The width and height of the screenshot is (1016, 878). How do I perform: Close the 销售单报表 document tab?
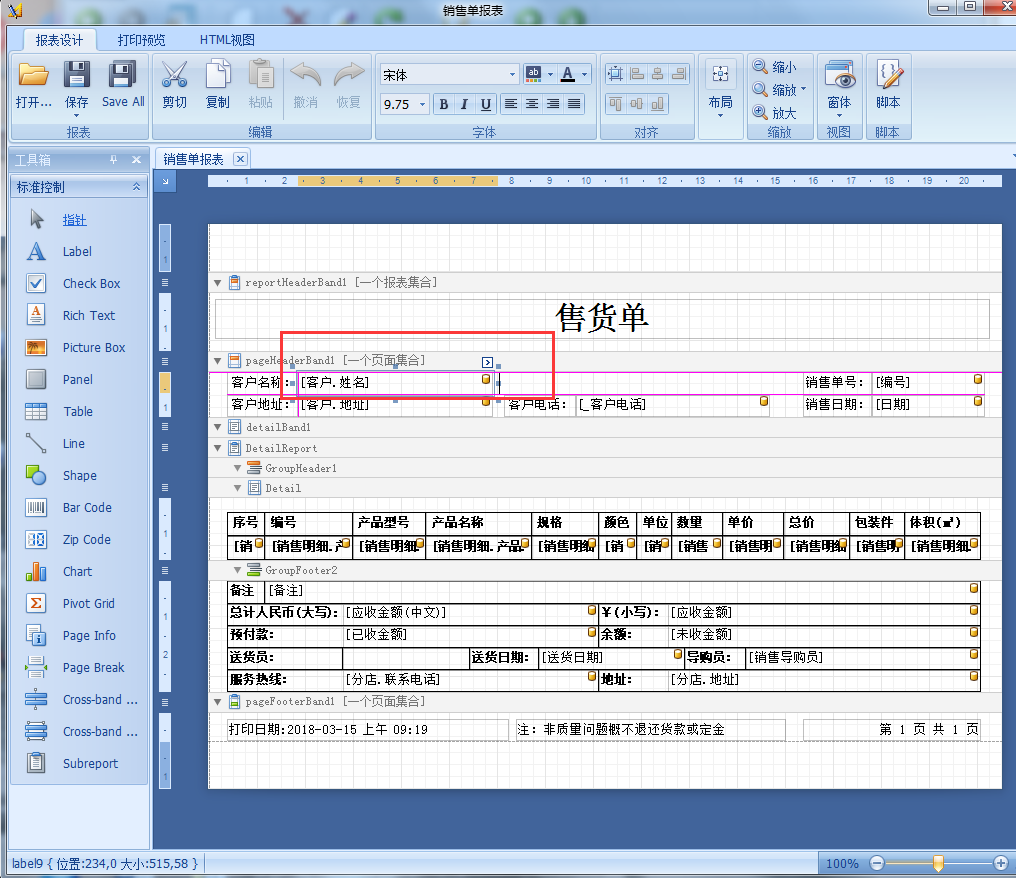pyautogui.click(x=240, y=159)
